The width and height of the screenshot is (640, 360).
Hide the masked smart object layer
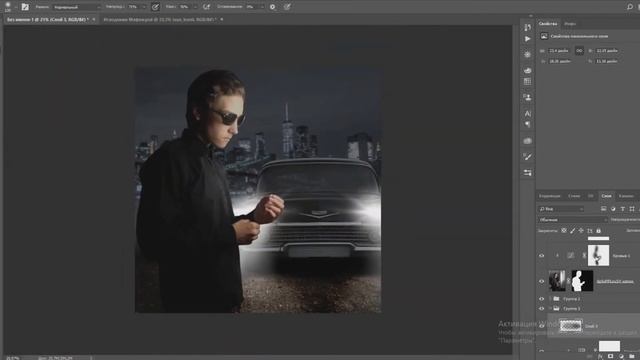542,281
